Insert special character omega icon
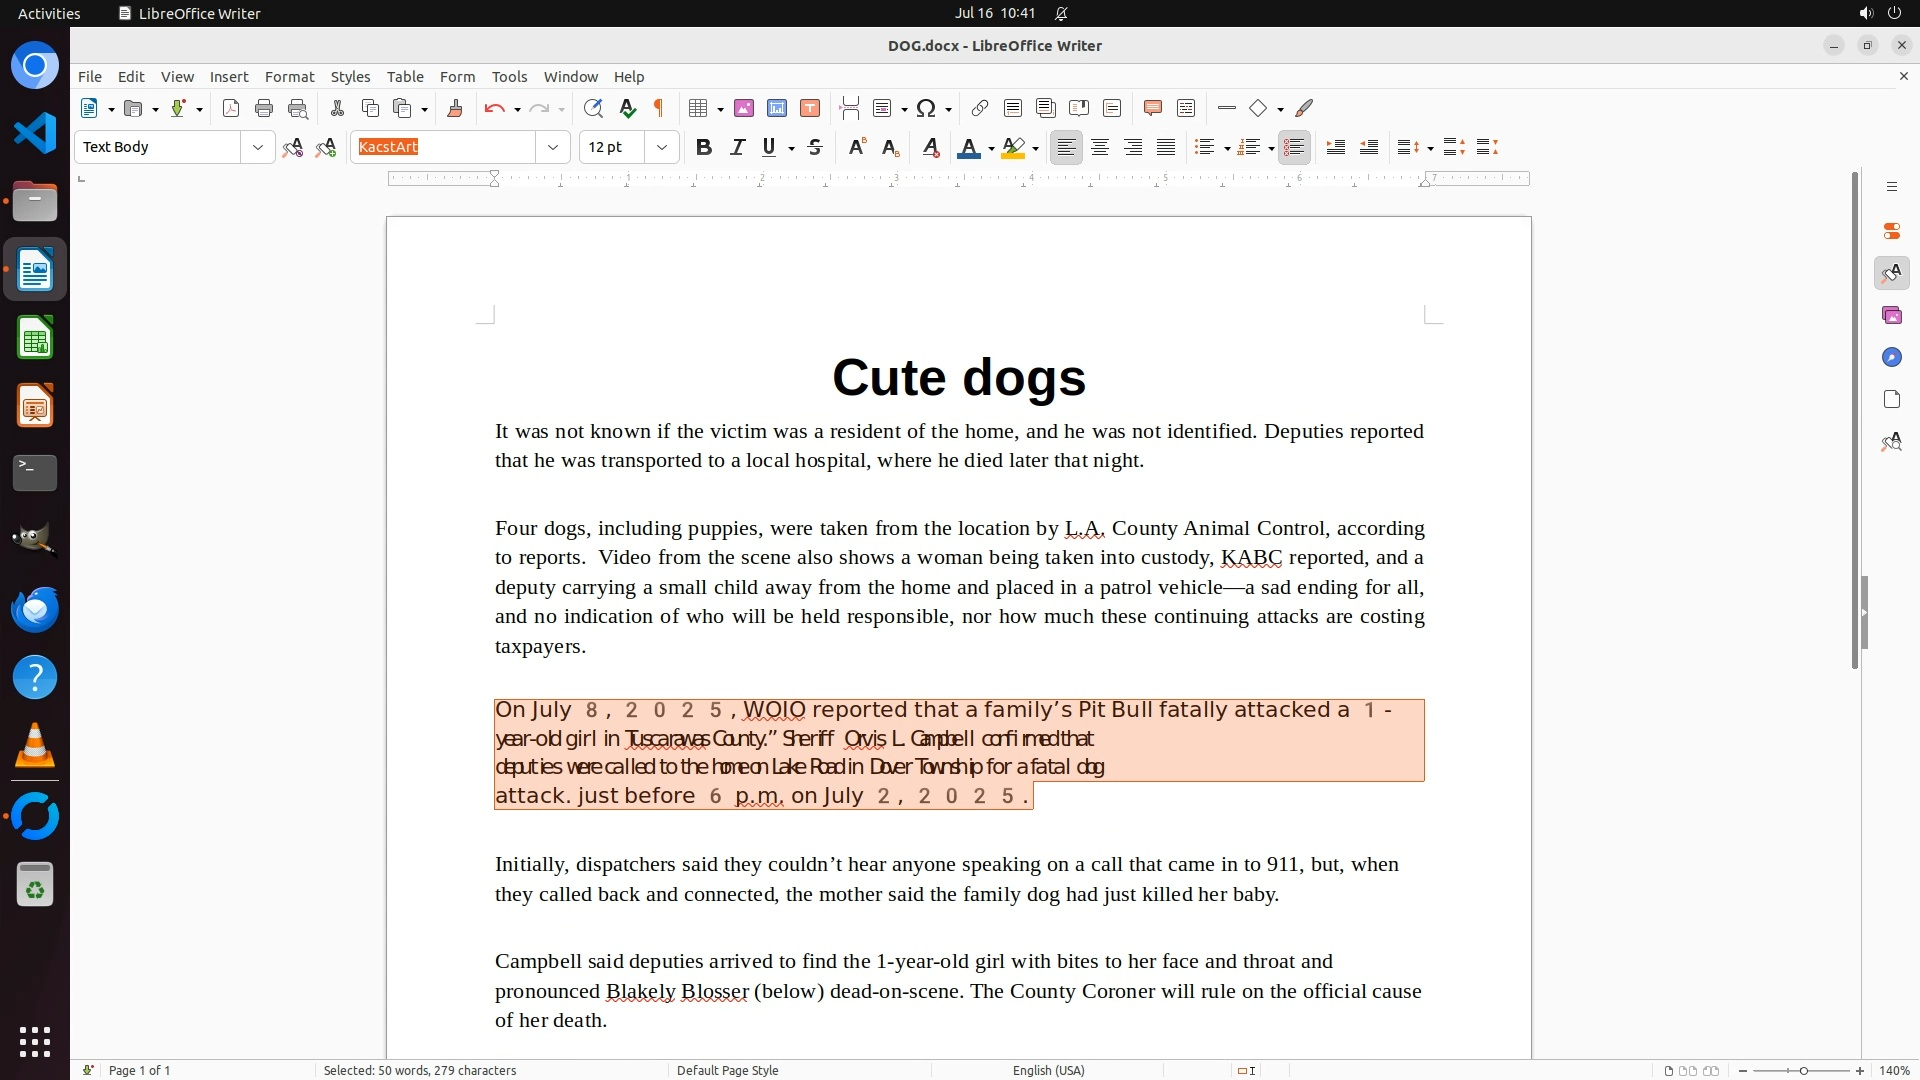The image size is (1920, 1080). [926, 109]
